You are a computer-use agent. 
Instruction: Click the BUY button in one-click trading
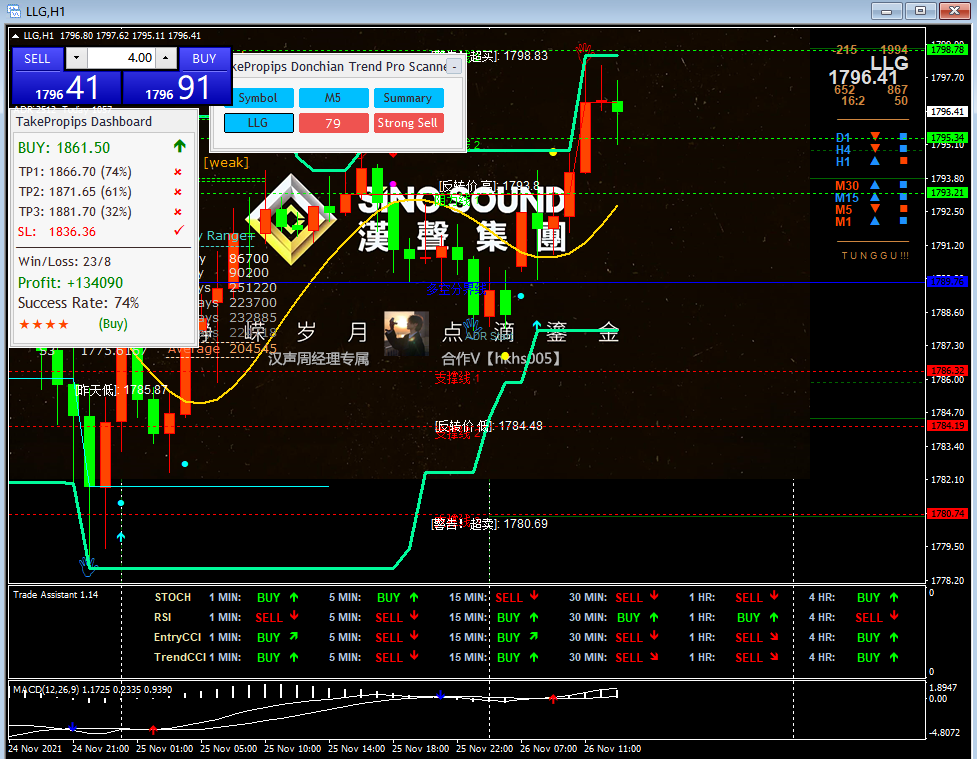(x=204, y=59)
